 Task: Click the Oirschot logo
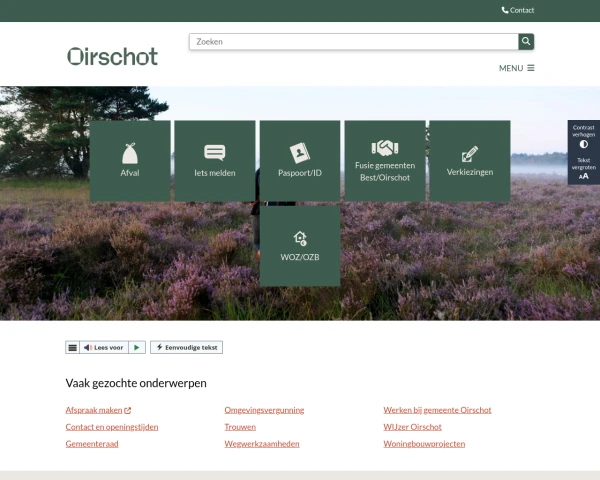(112, 56)
